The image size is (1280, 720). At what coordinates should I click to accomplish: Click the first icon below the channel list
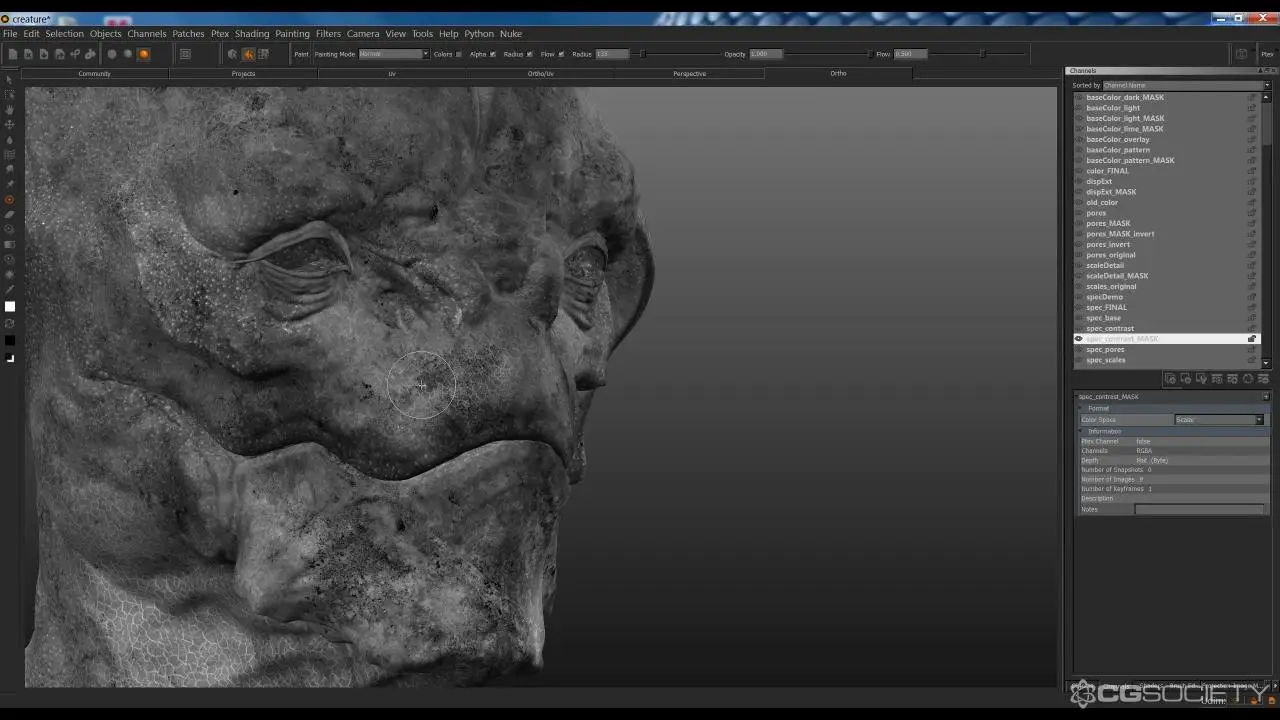click(x=1170, y=379)
